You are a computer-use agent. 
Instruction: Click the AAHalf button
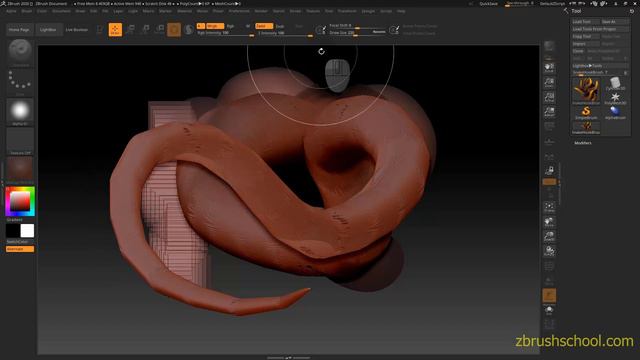coord(549,112)
